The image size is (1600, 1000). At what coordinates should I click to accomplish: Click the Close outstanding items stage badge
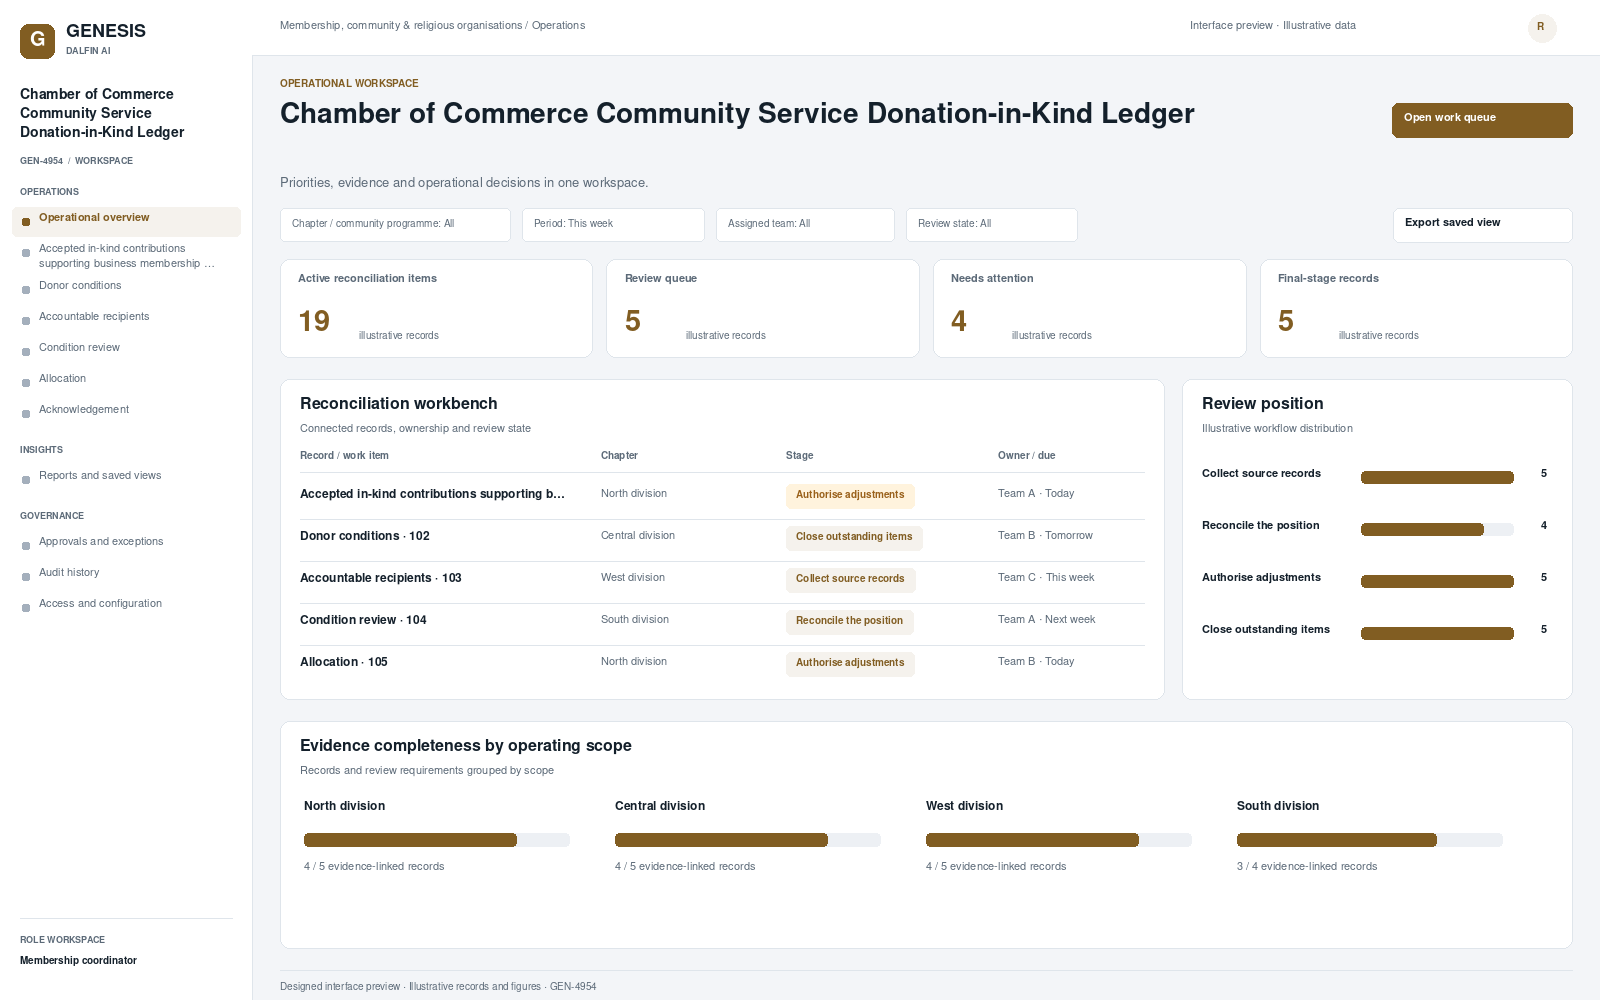pos(854,537)
